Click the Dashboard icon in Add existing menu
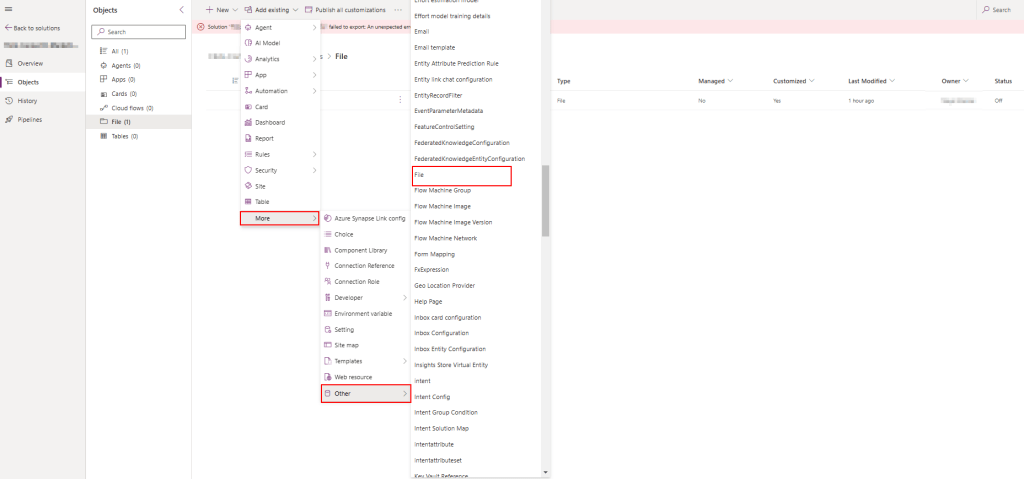1024x479 pixels. [x=246, y=123]
